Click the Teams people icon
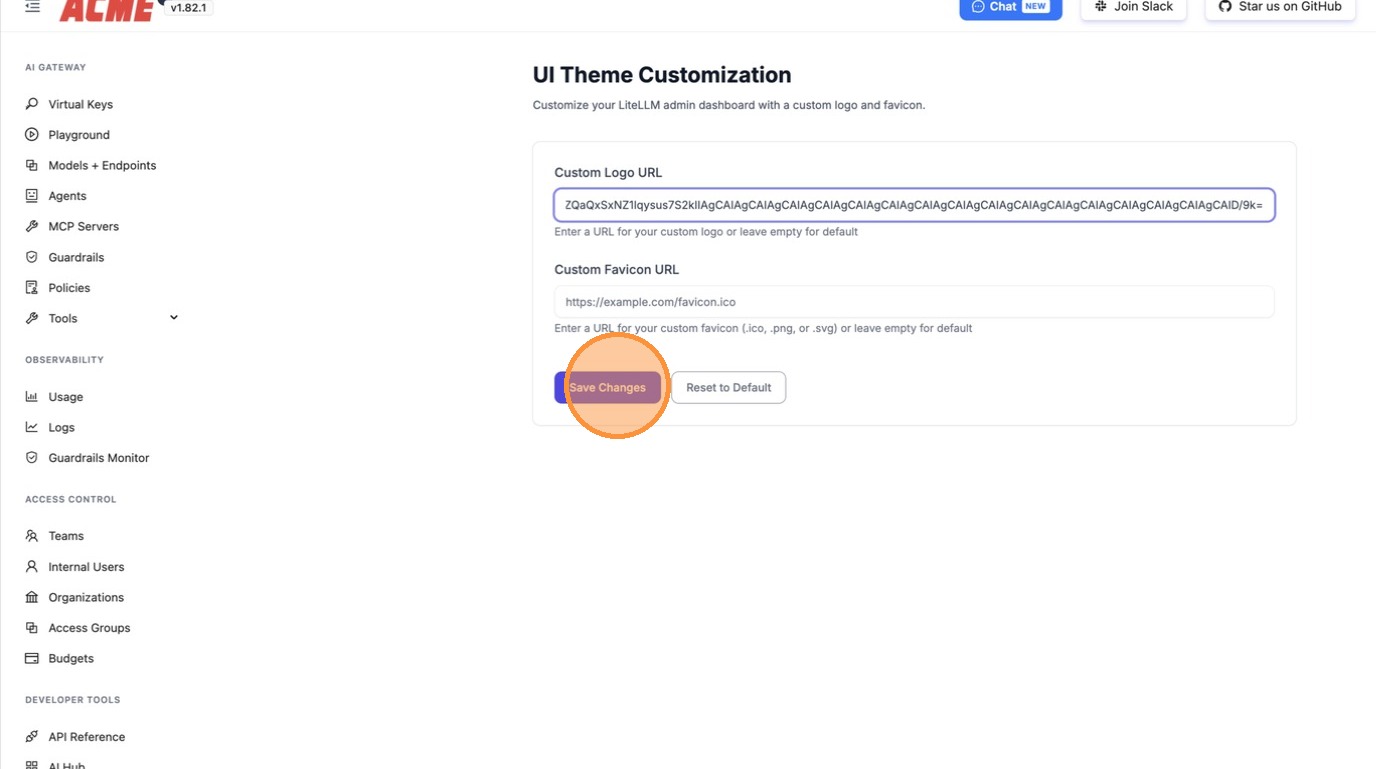The width and height of the screenshot is (1376, 769). [x=32, y=536]
